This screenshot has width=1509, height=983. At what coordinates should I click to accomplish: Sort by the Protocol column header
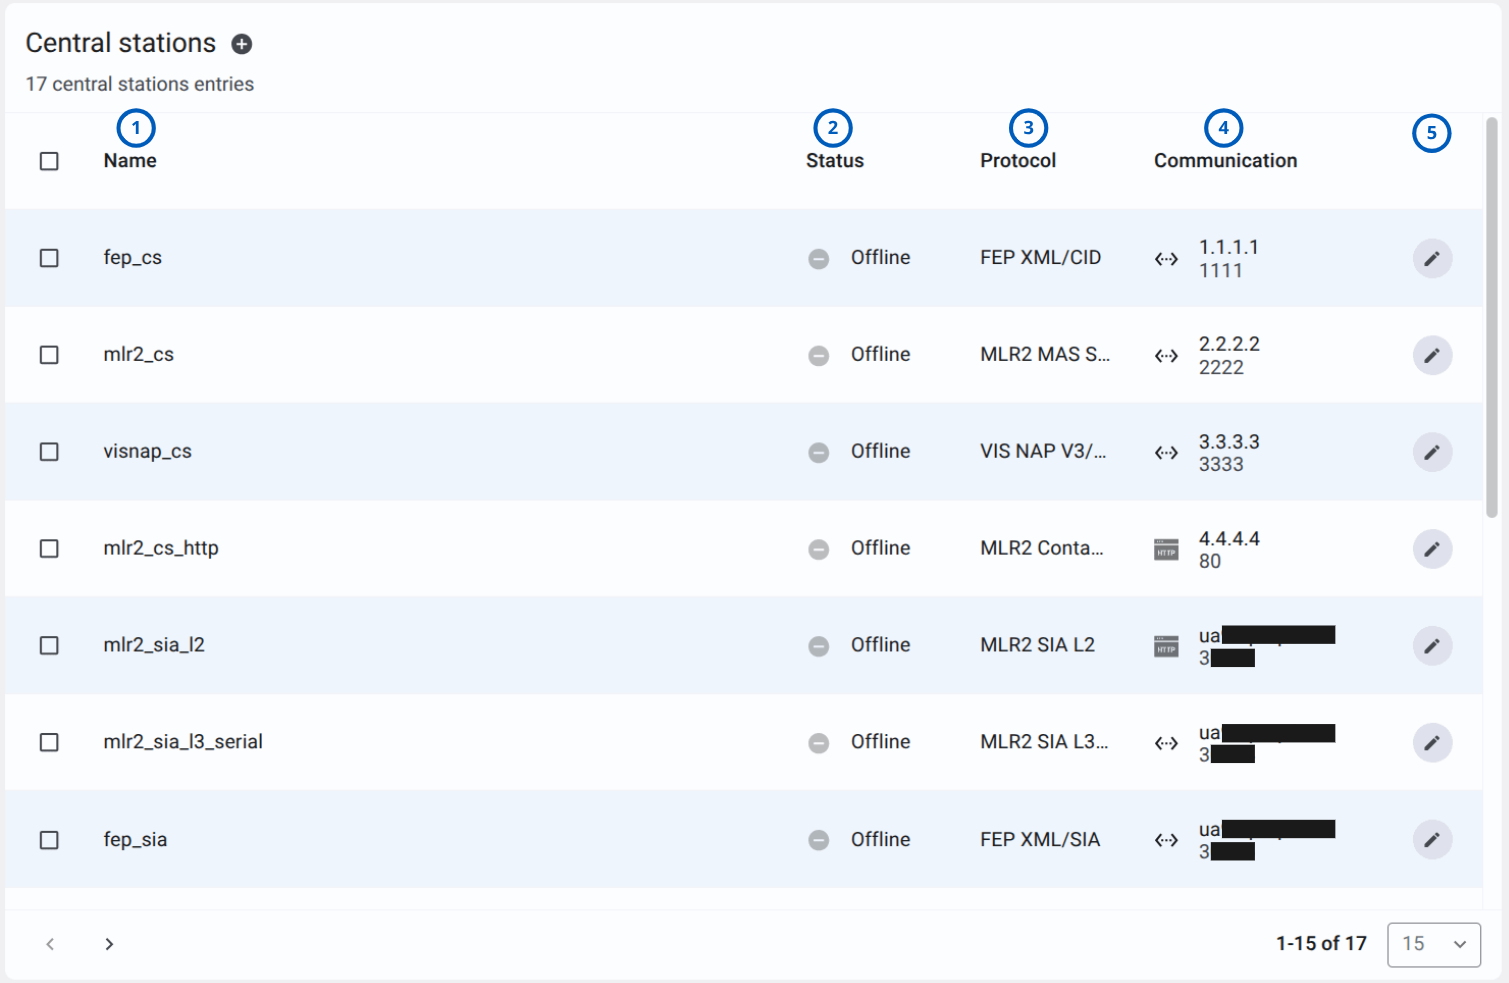click(x=1018, y=161)
